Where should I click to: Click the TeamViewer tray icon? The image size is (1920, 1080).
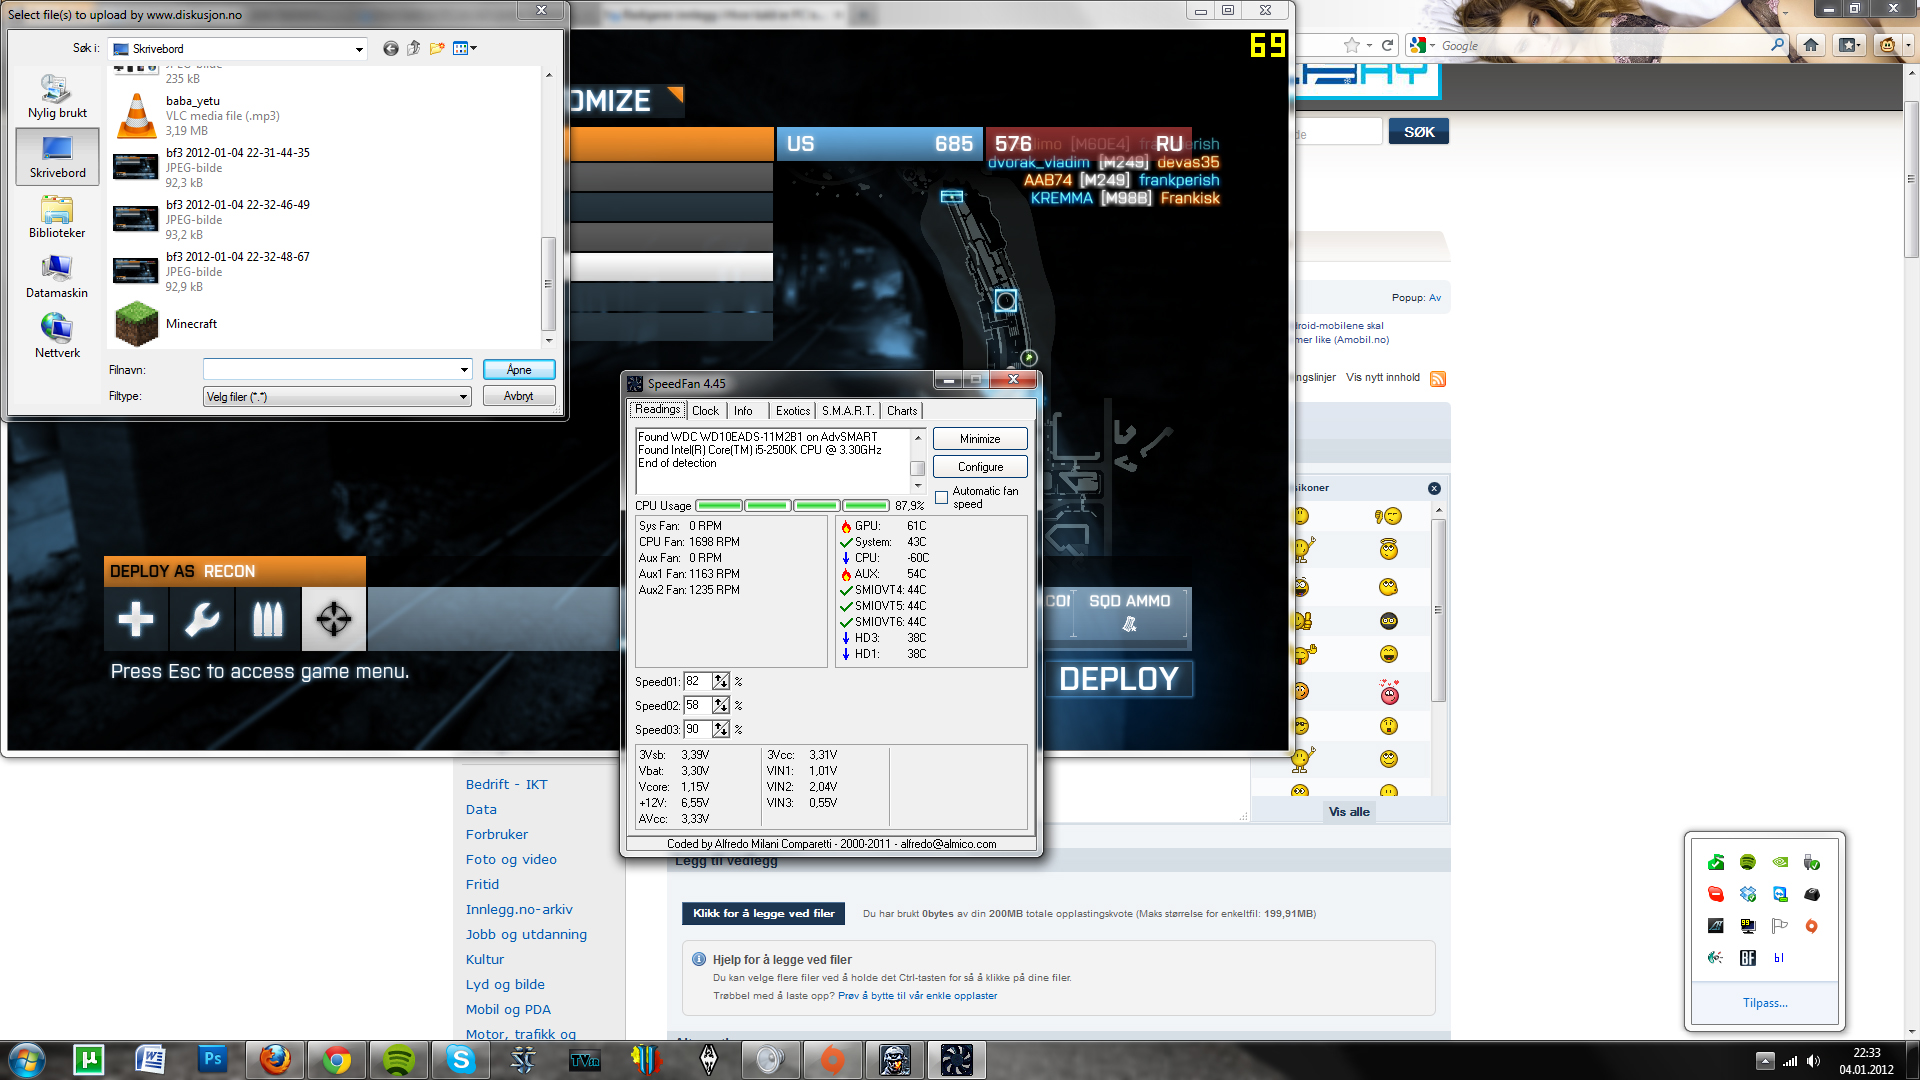(x=1780, y=894)
